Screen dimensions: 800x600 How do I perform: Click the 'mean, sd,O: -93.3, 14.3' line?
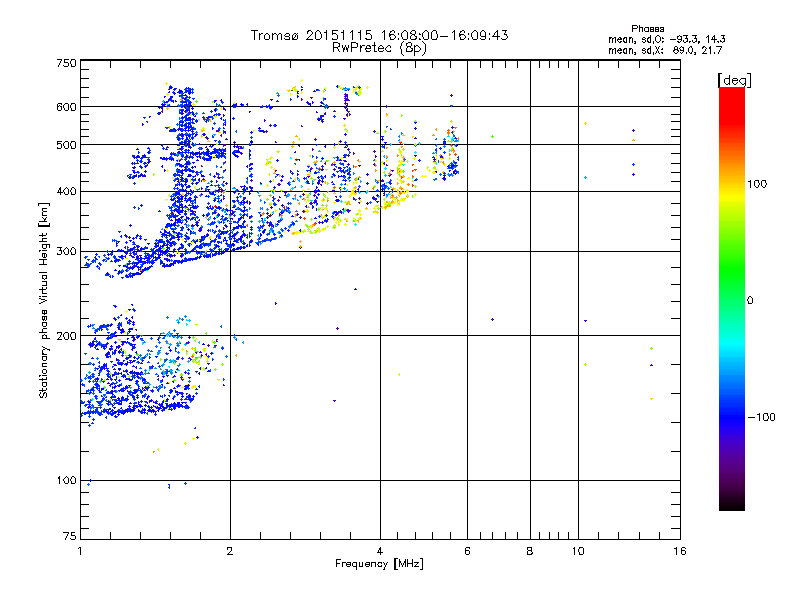click(x=666, y=39)
